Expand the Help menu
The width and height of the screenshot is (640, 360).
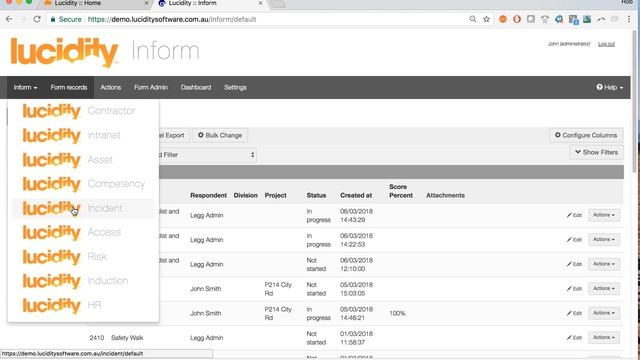point(609,87)
